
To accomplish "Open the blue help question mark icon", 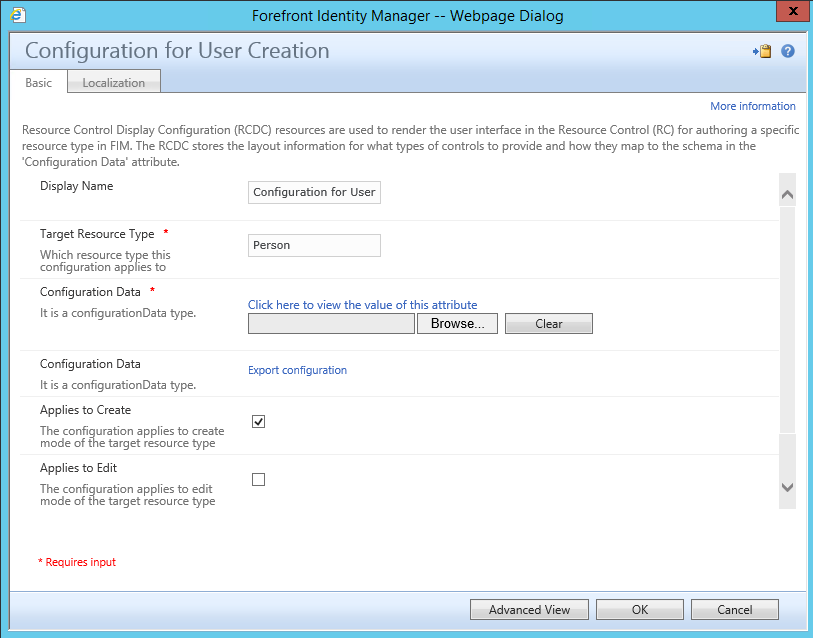I will 788,51.
